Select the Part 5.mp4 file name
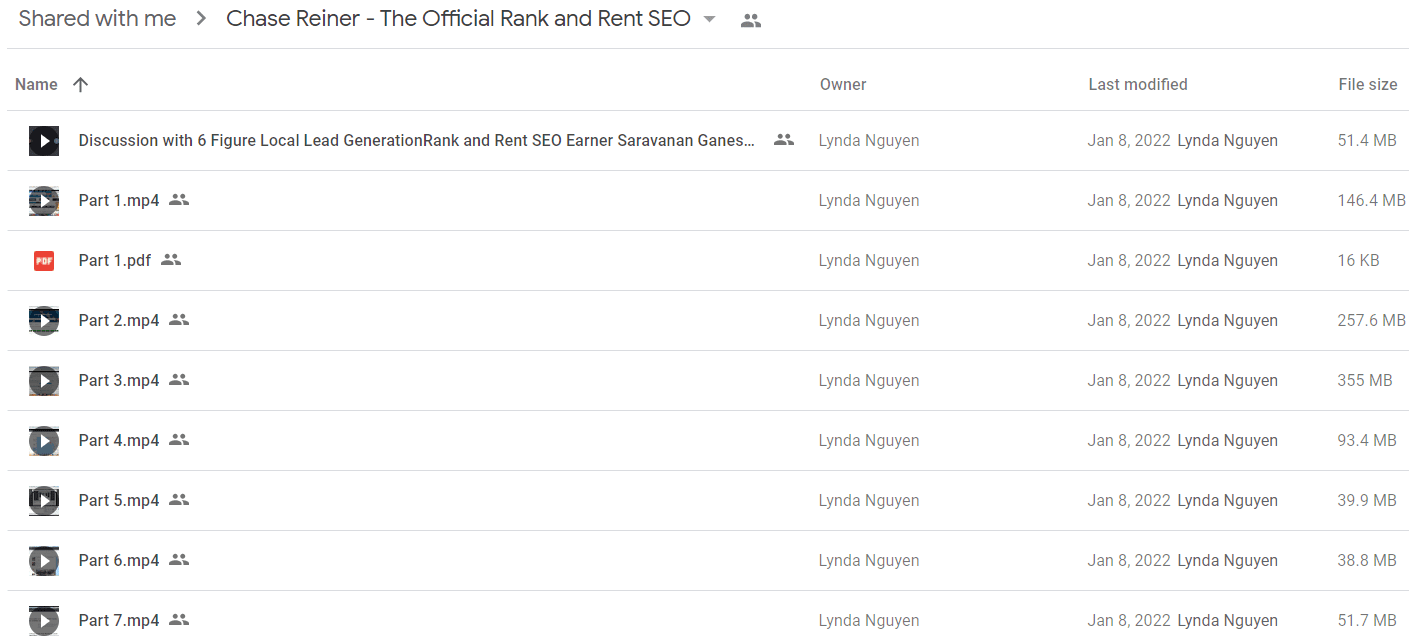This screenshot has height=643, width=1409. click(x=119, y=500)
